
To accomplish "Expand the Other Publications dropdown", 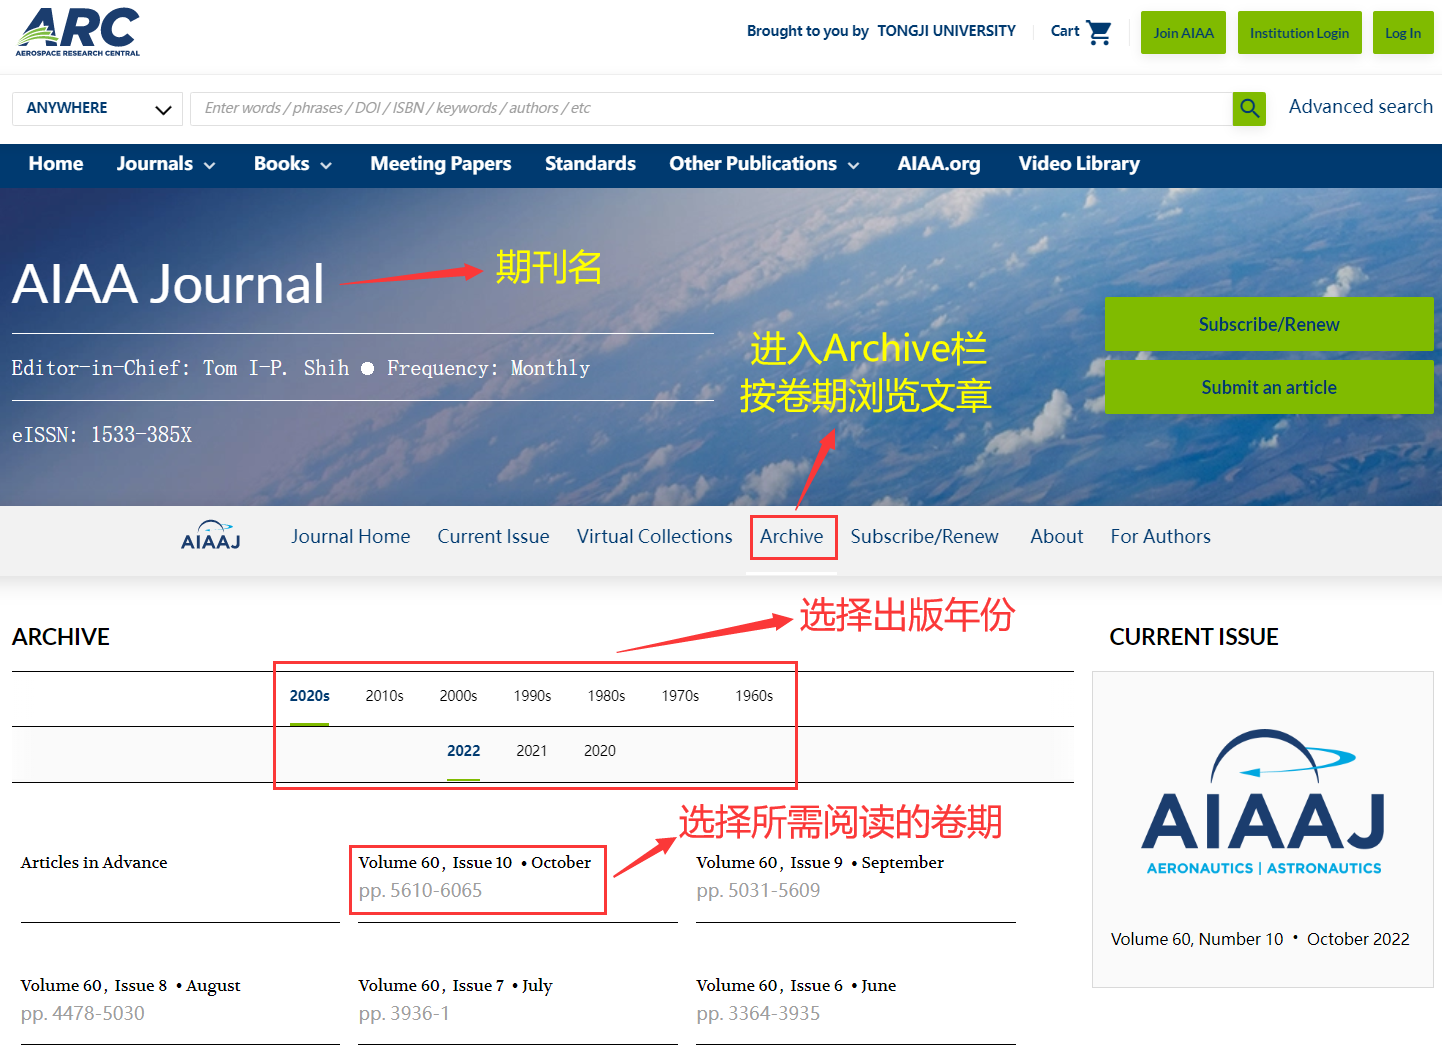I will 764,164.
